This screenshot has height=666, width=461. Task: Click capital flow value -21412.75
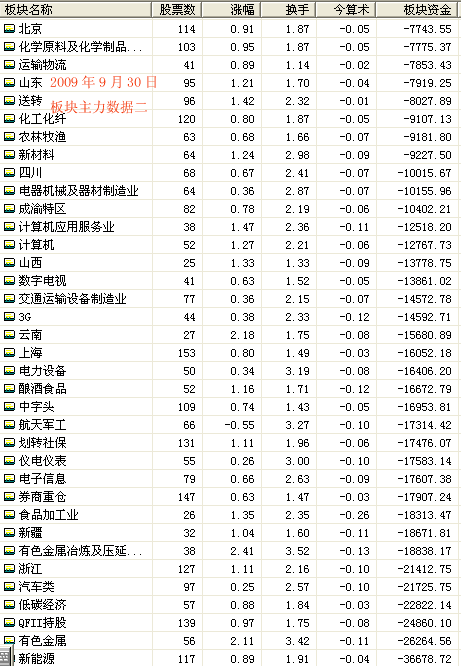coord(424,569)
